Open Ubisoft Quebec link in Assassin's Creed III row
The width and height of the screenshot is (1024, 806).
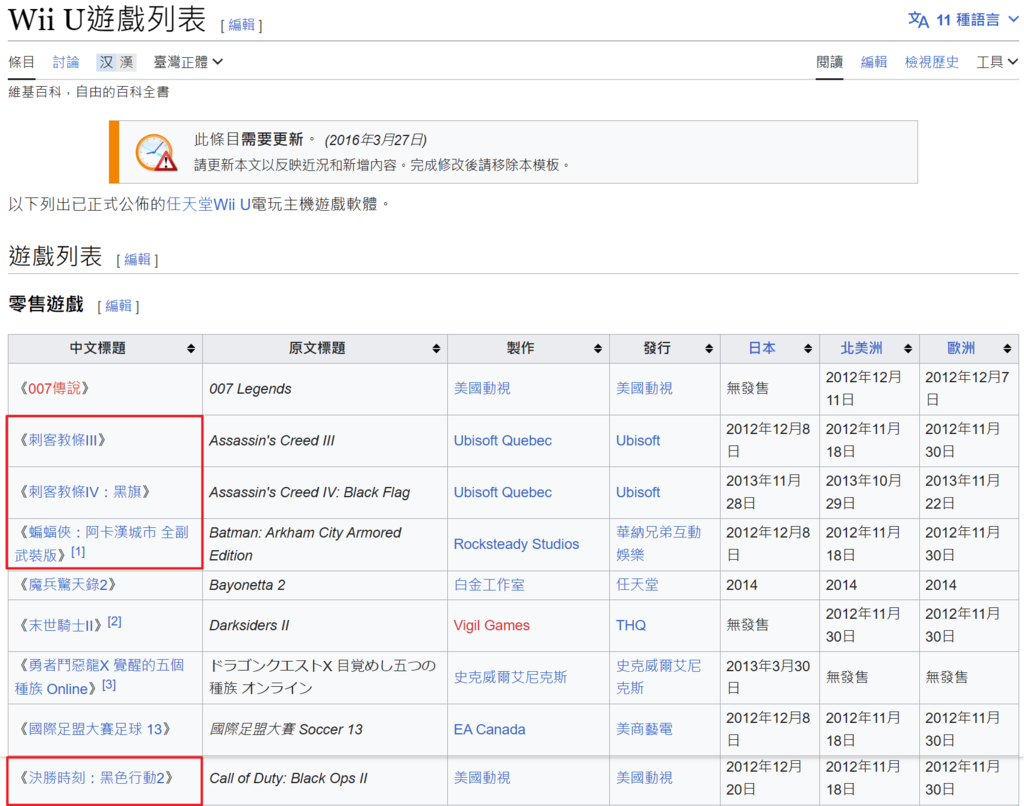click(x=503, y=440)
